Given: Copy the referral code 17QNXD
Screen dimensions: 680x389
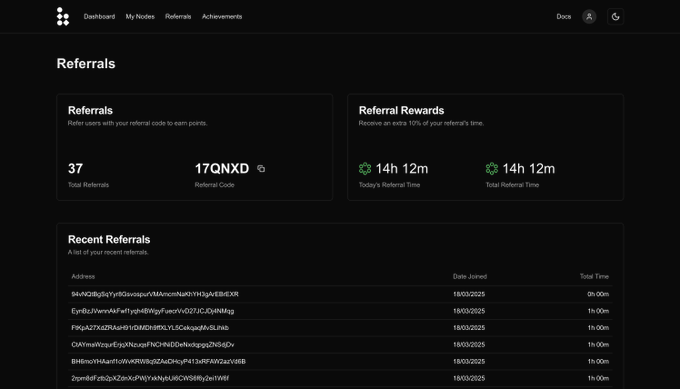Looking at the screenshot, I should tap(261, 169).
